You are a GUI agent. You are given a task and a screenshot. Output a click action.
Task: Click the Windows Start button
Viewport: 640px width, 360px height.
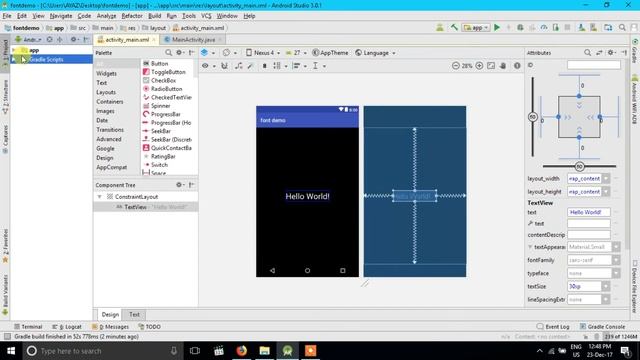point(11,351)
